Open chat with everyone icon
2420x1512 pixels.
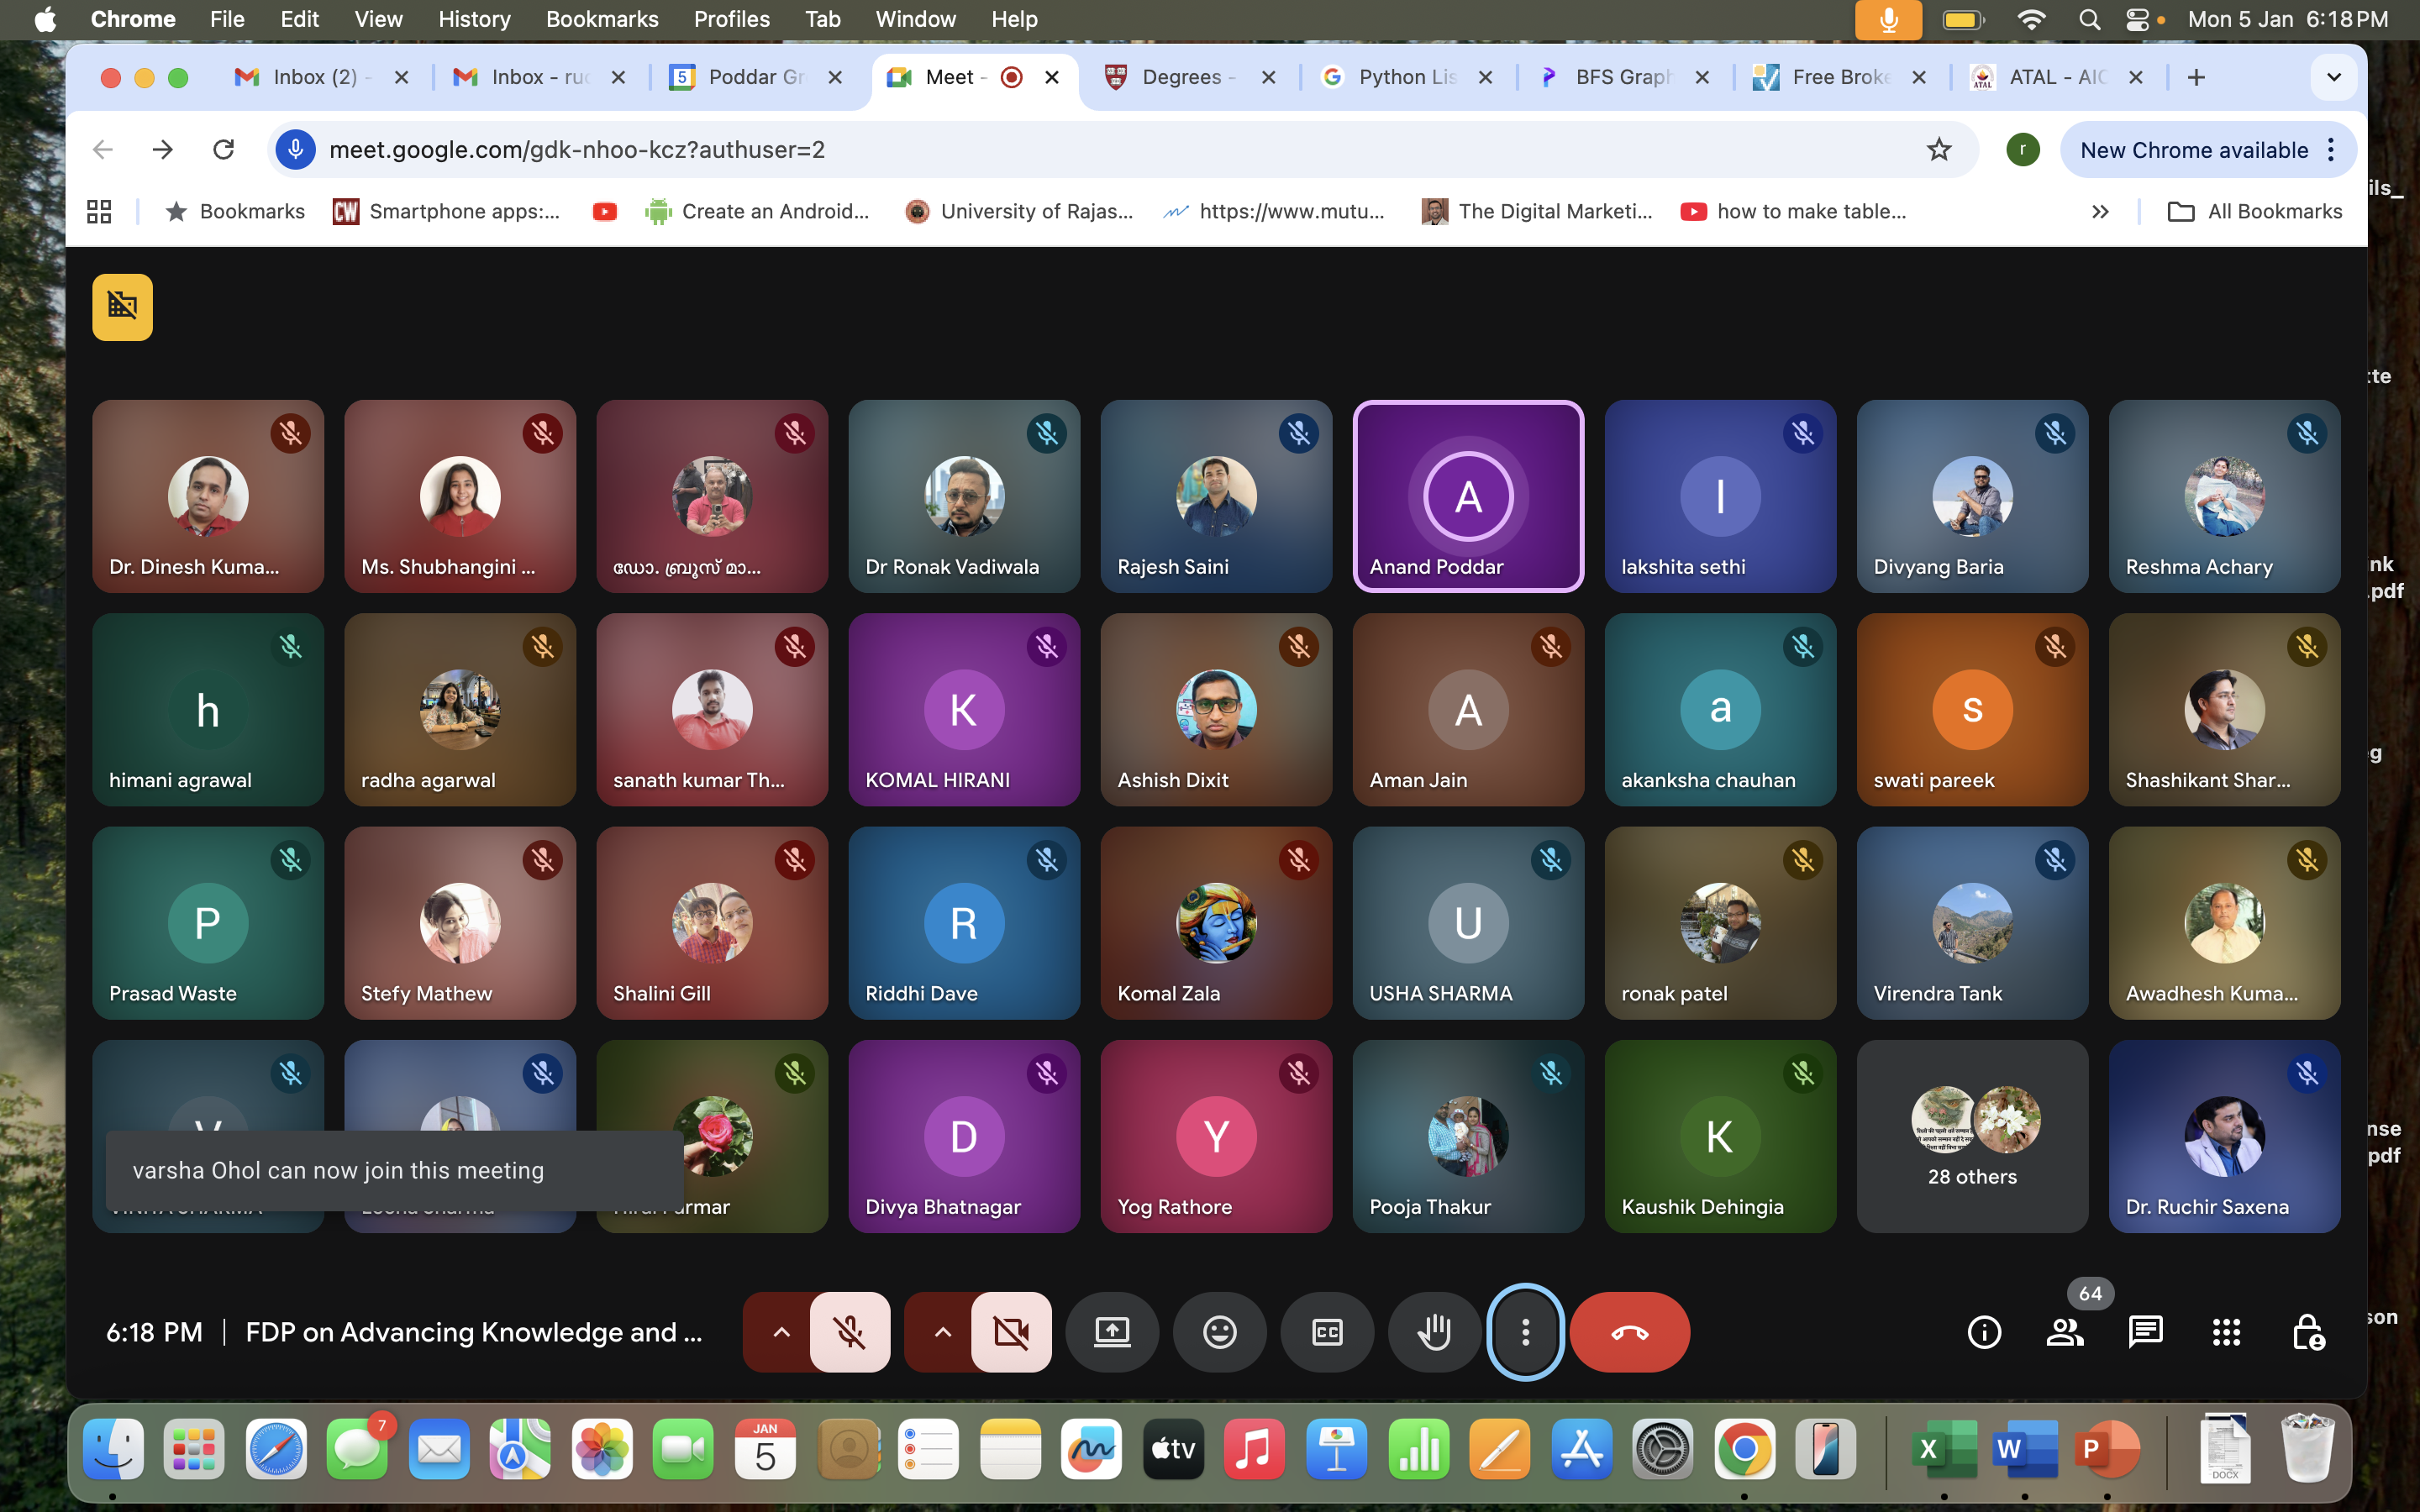pyautogui.click(x=2145, y=1332)
